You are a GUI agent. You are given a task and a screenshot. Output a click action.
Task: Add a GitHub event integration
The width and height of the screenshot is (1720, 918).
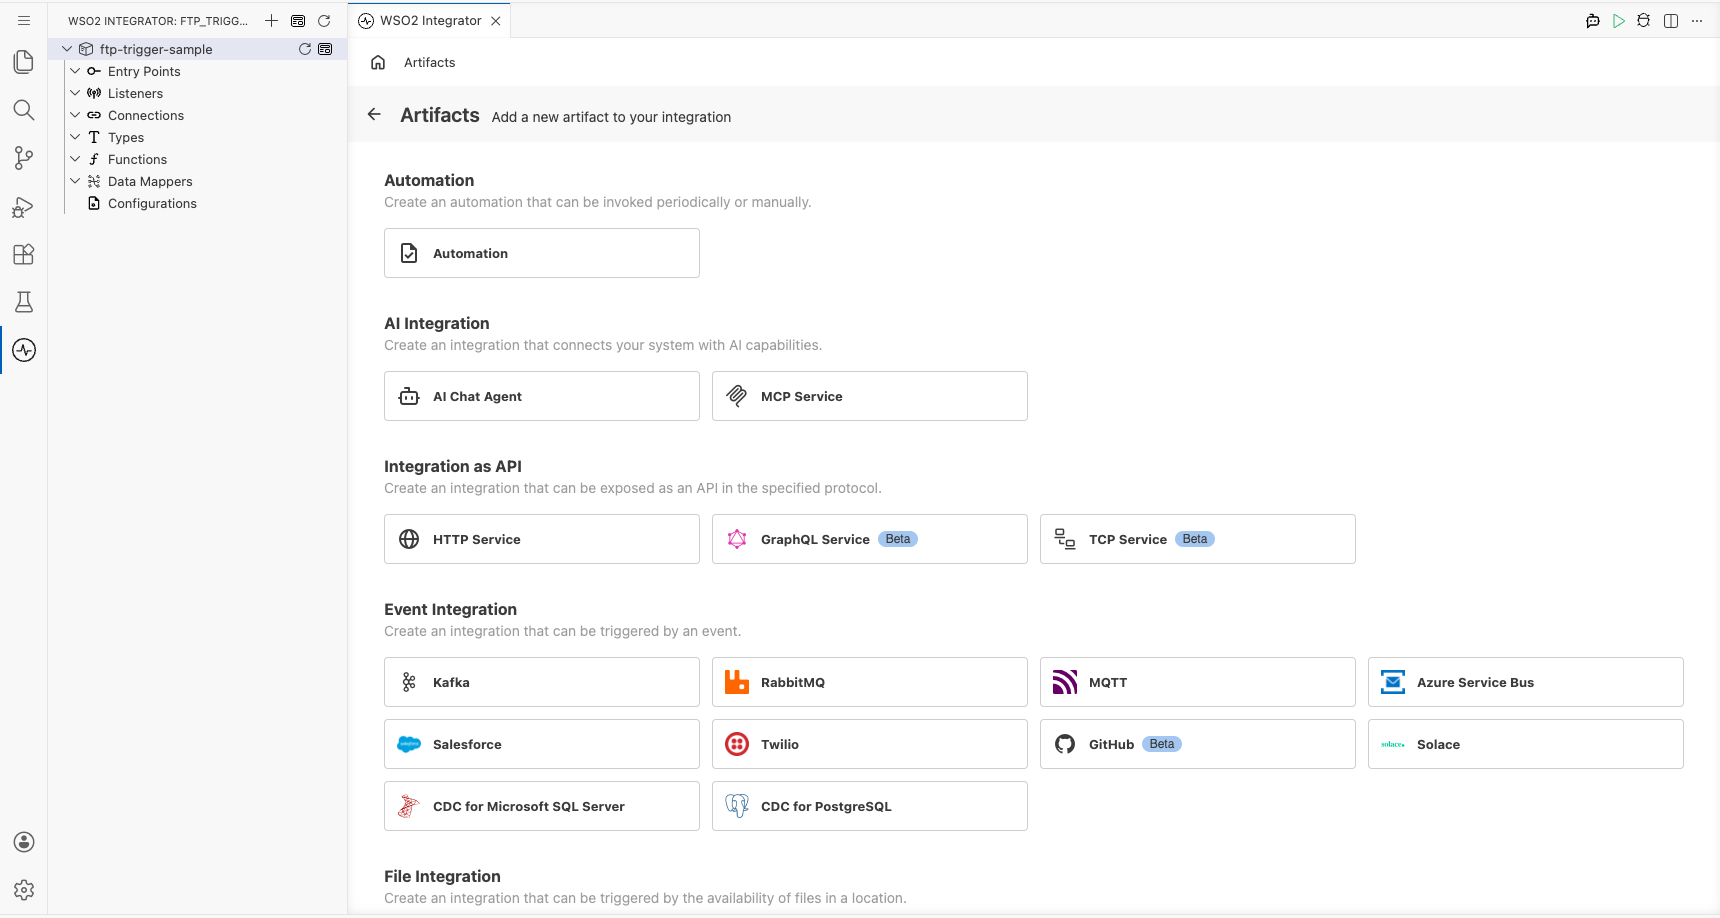1198,744
